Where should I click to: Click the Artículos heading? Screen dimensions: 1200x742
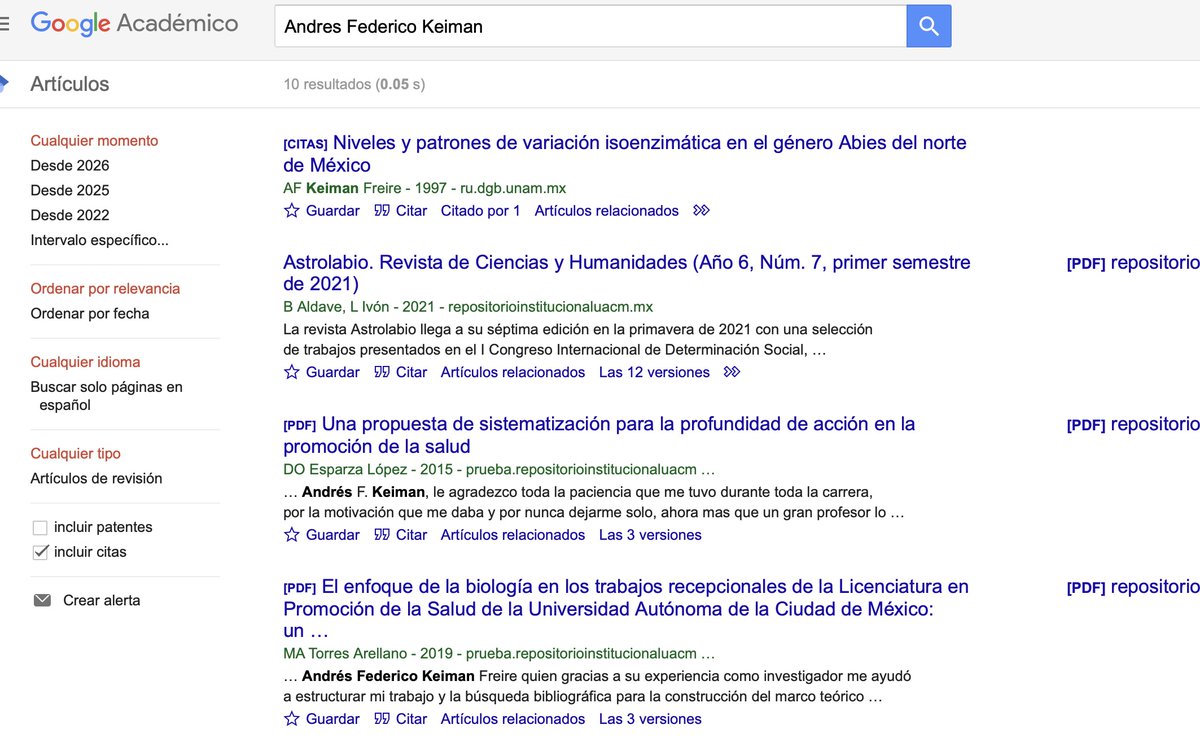tap(70, 84)
